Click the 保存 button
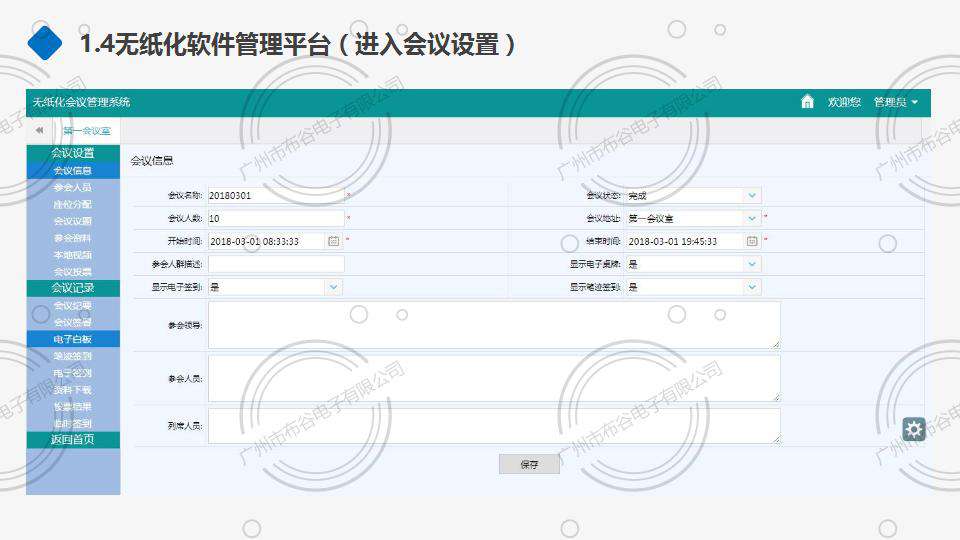 529,464
